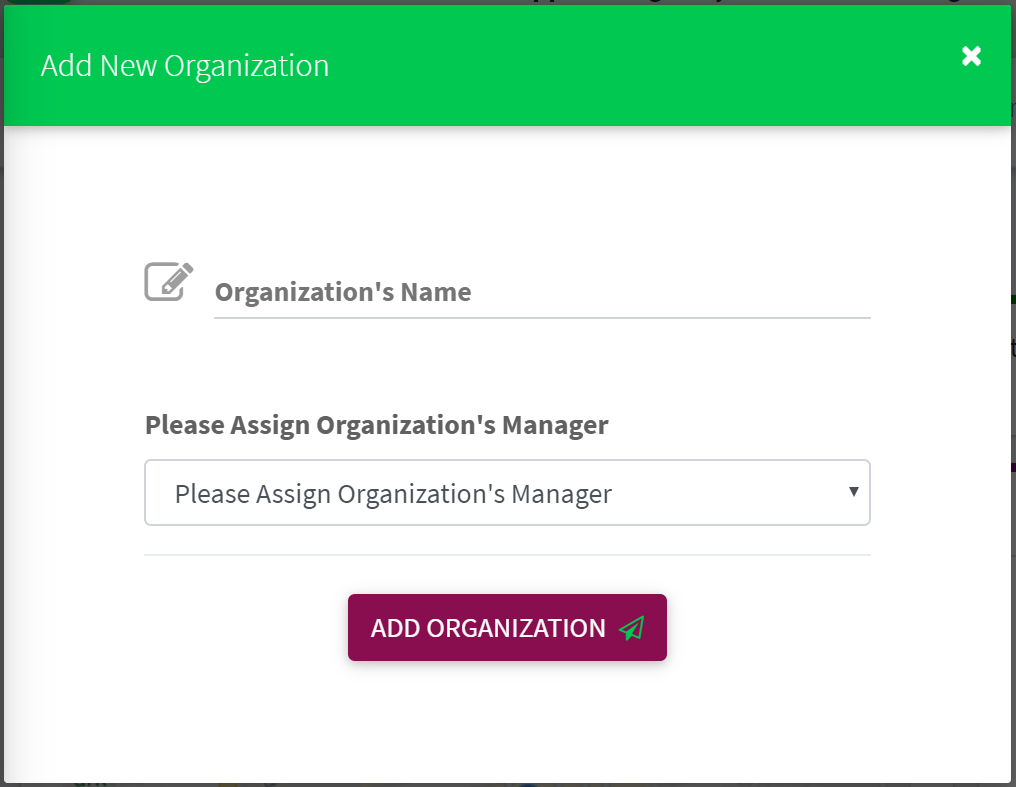Image resolution: width=1016 pixels, height=787 pixels.
Task: Click the green dialog header bar
Action: click(x=507, y=65)
